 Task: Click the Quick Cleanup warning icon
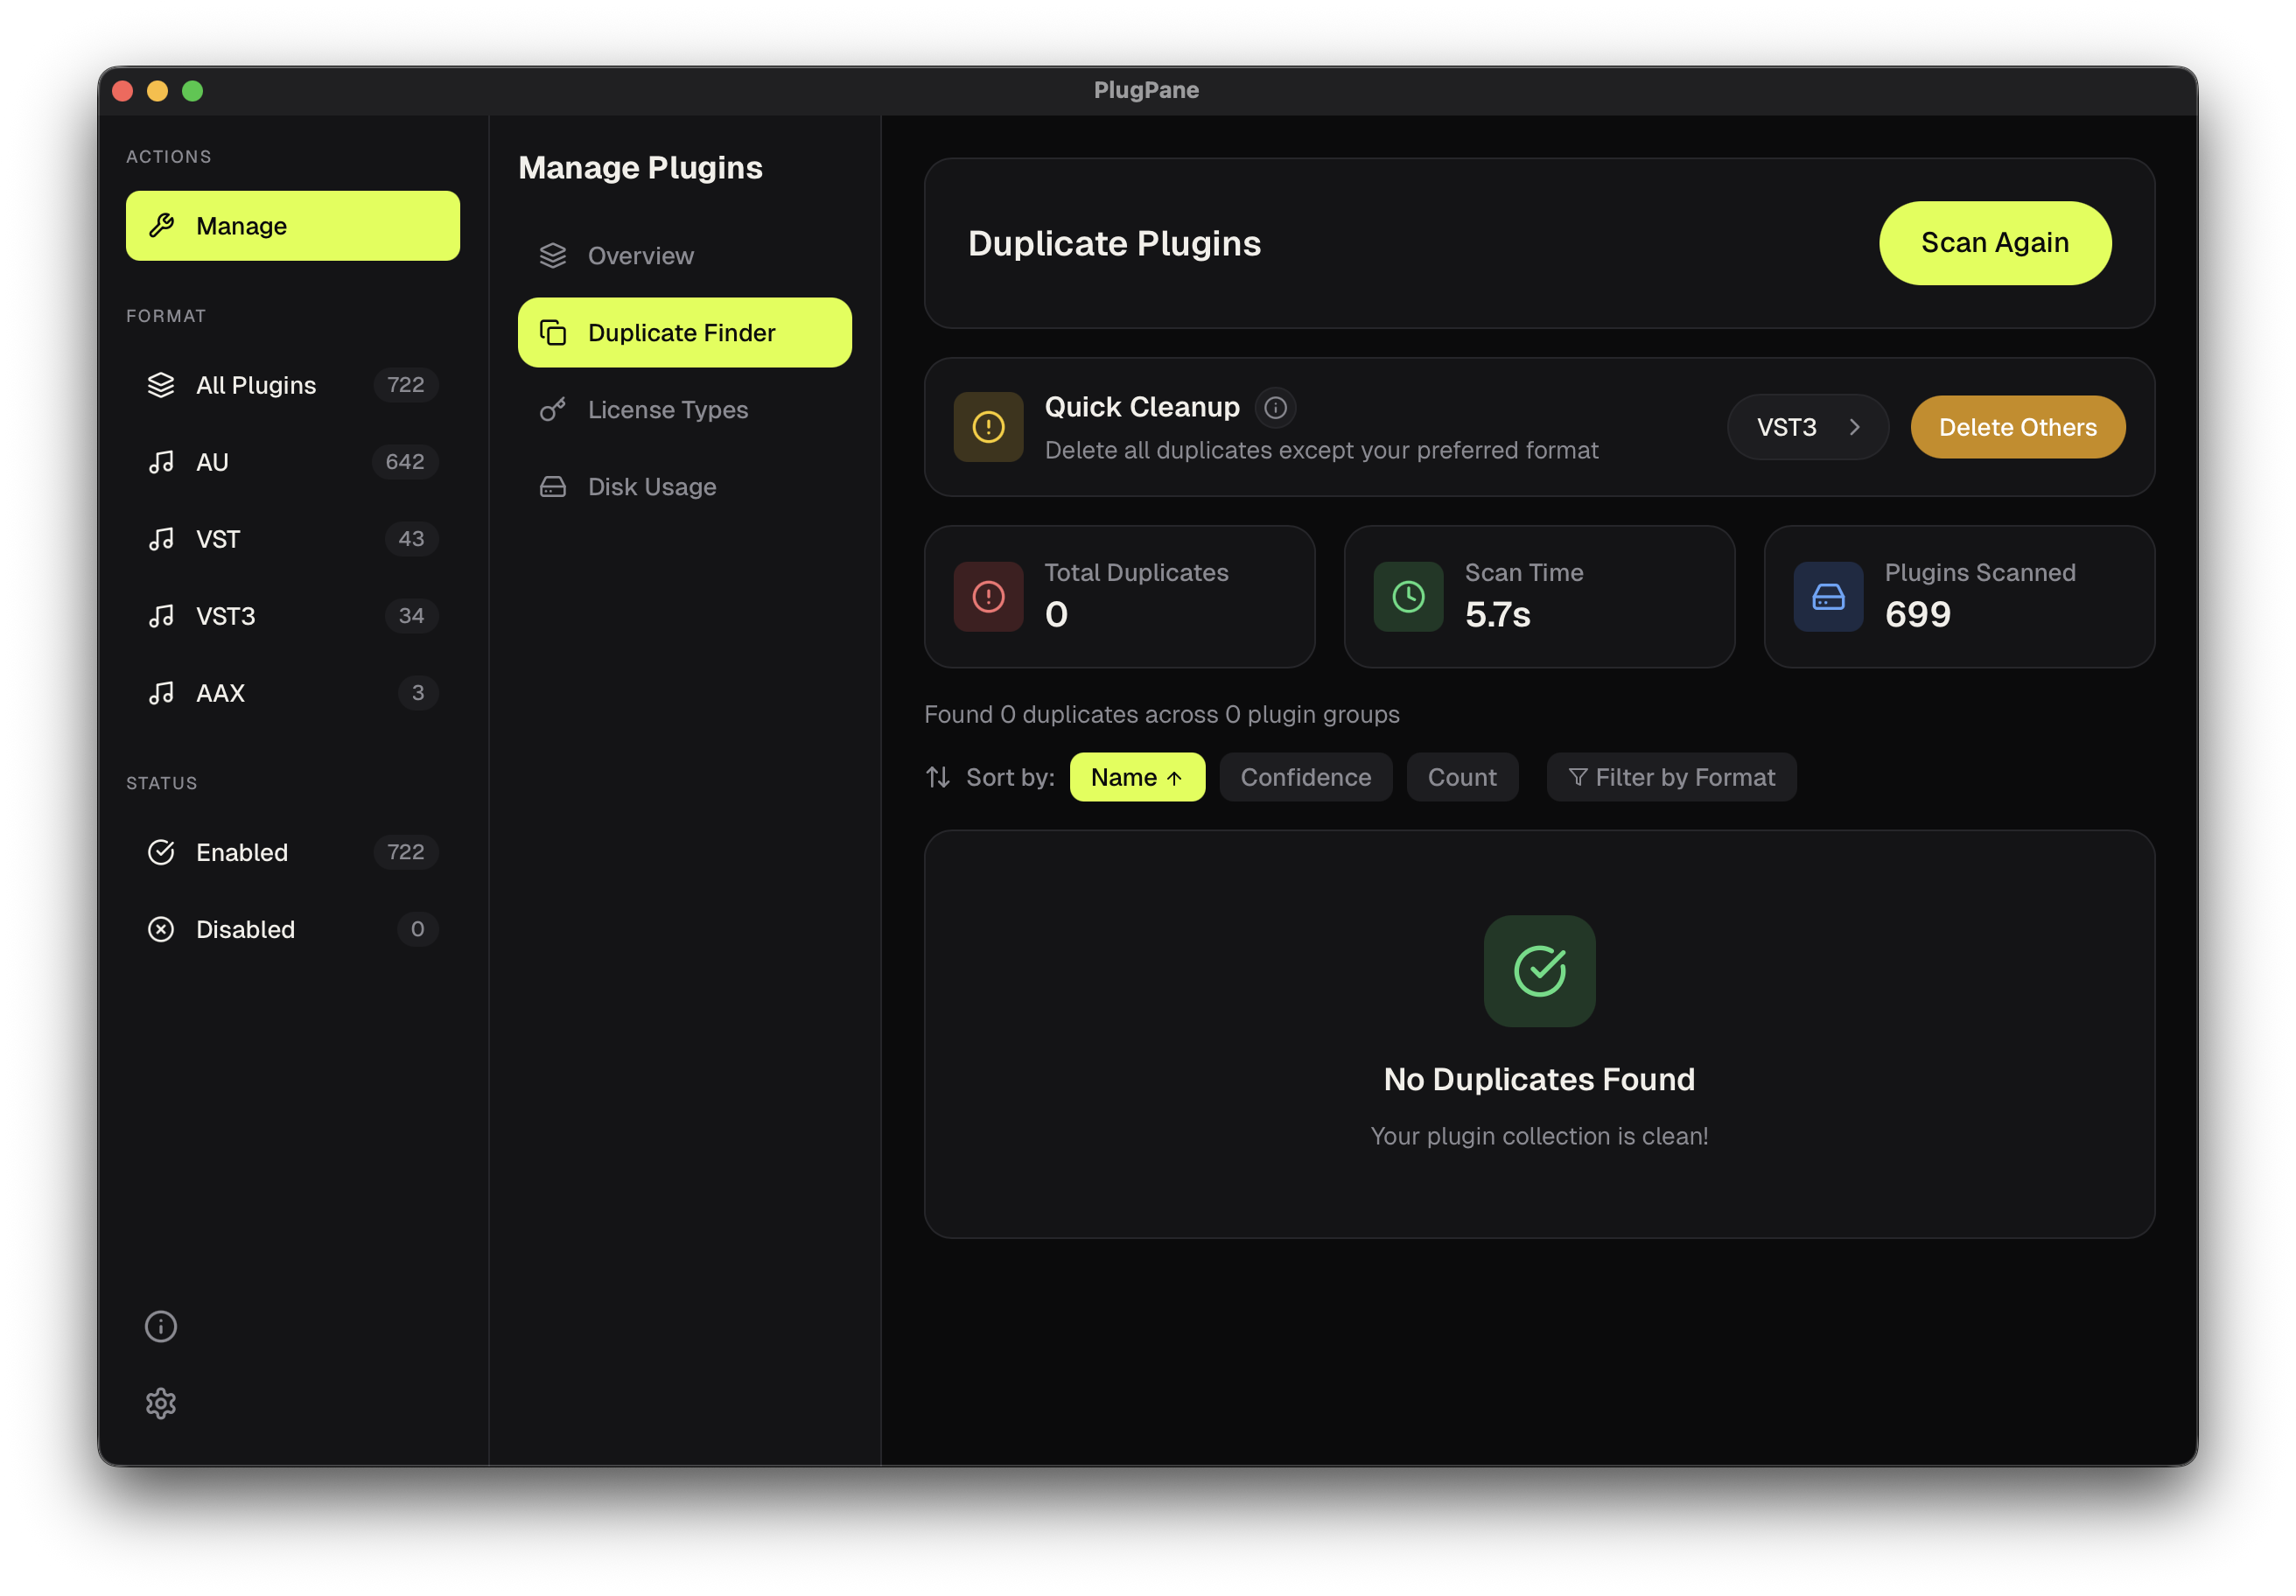click(x=988, y=427)
